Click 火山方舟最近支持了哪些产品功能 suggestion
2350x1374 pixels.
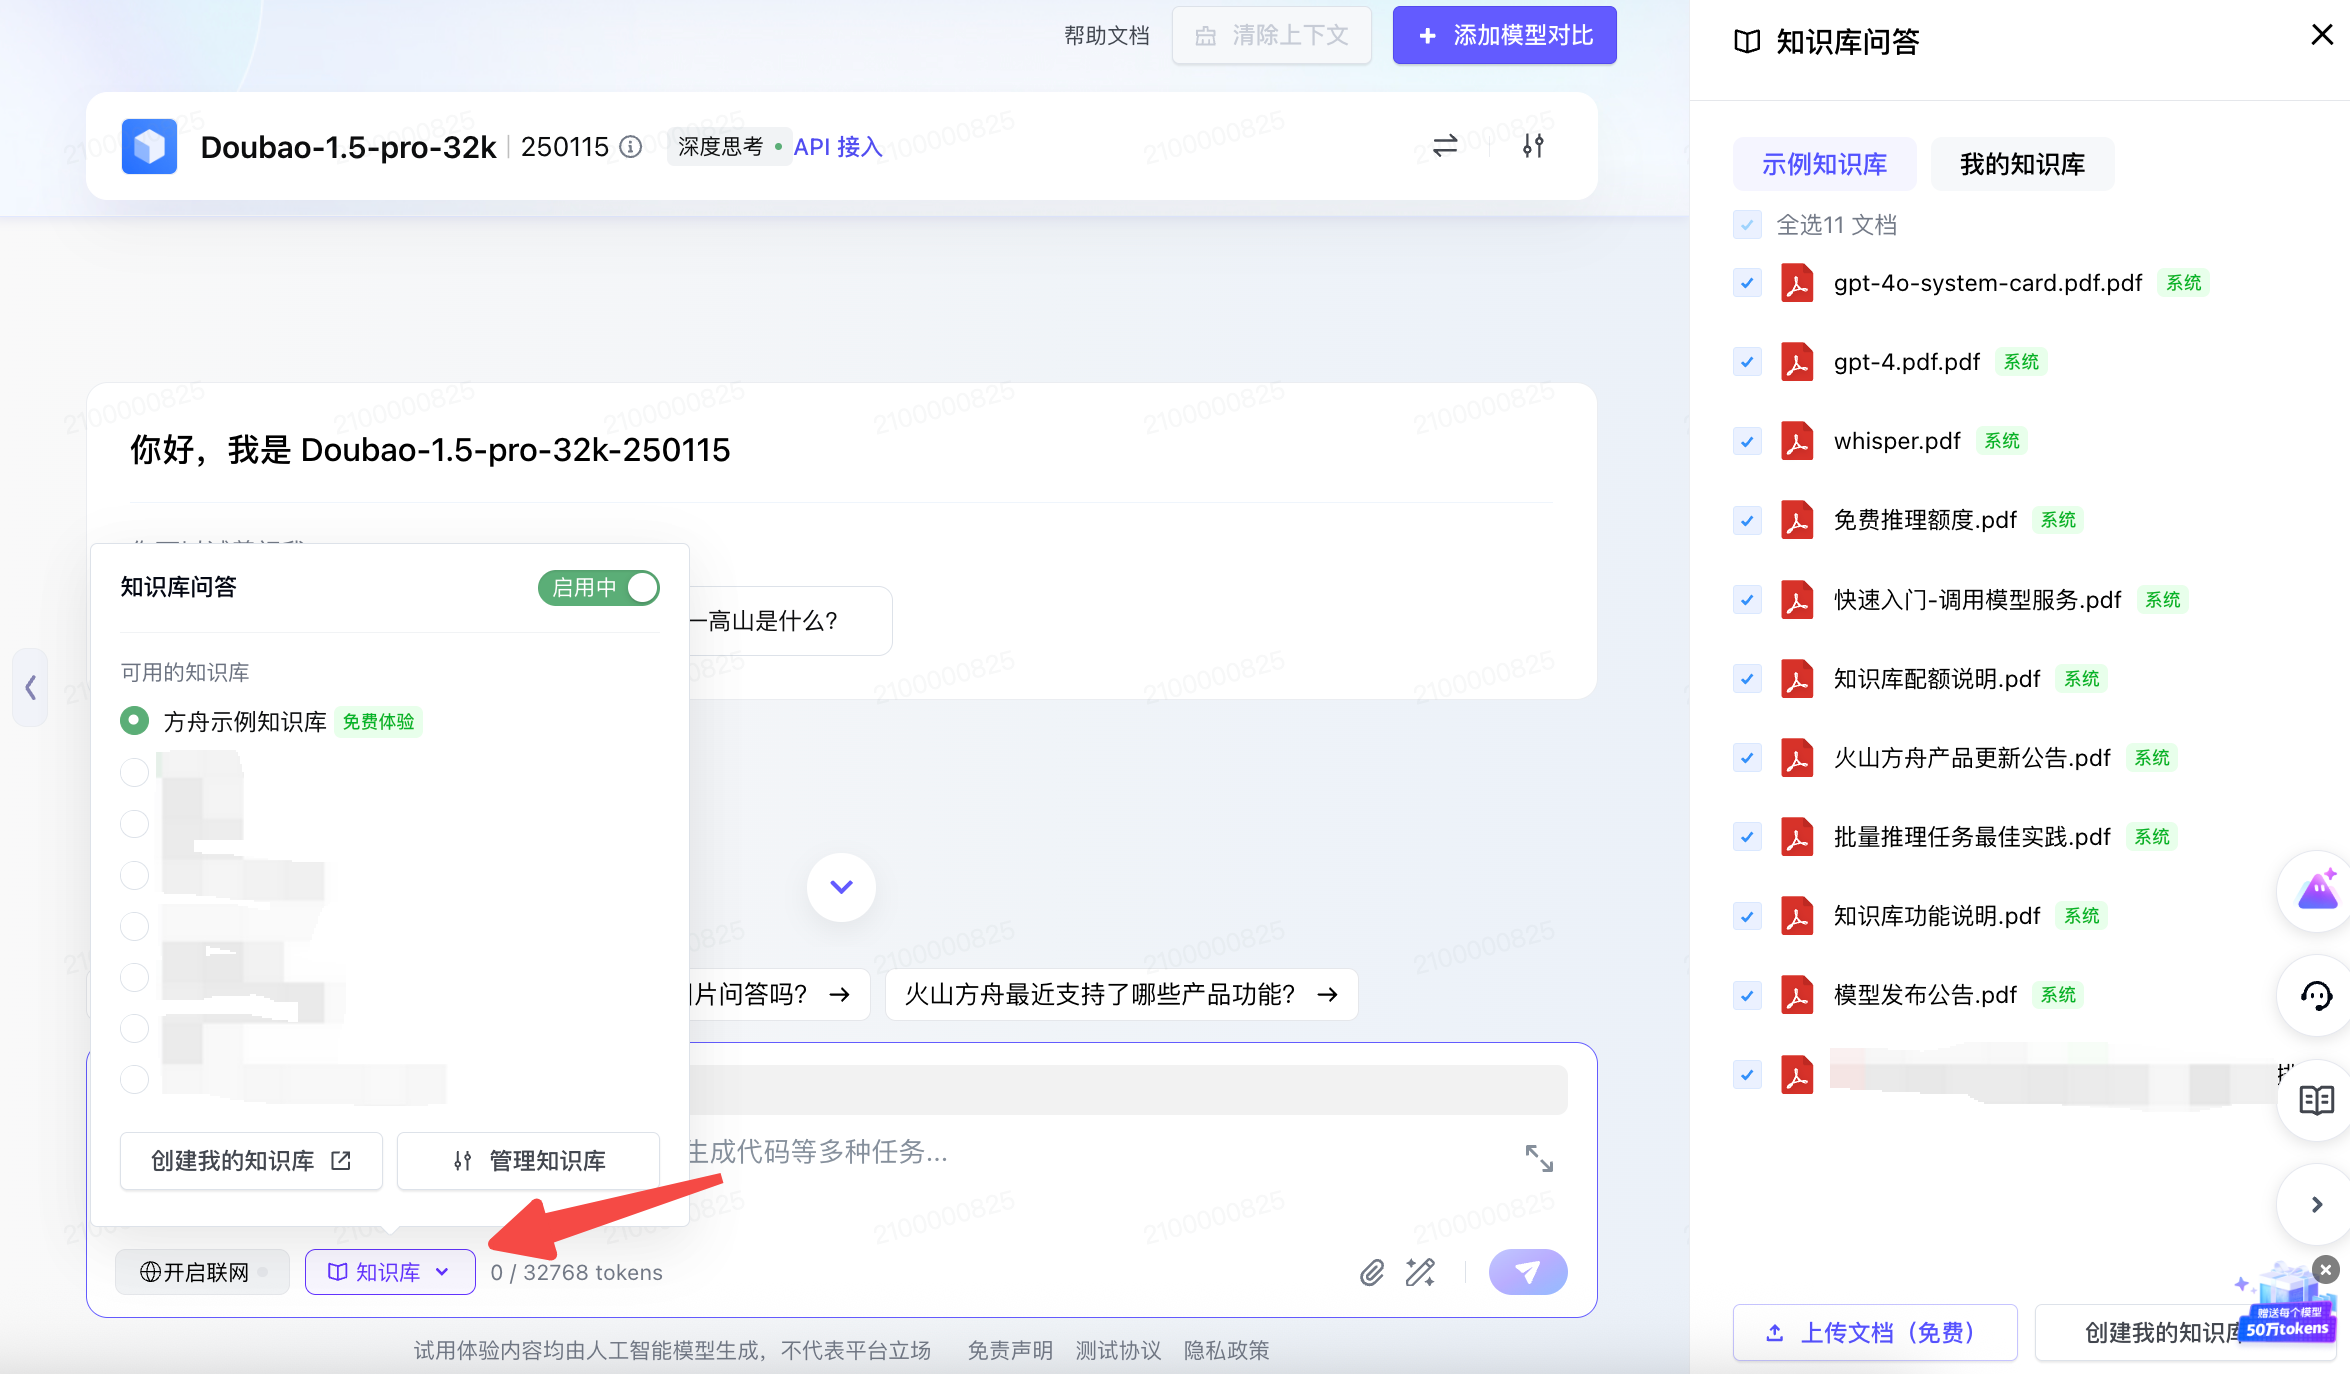[x=1121, y=994]
